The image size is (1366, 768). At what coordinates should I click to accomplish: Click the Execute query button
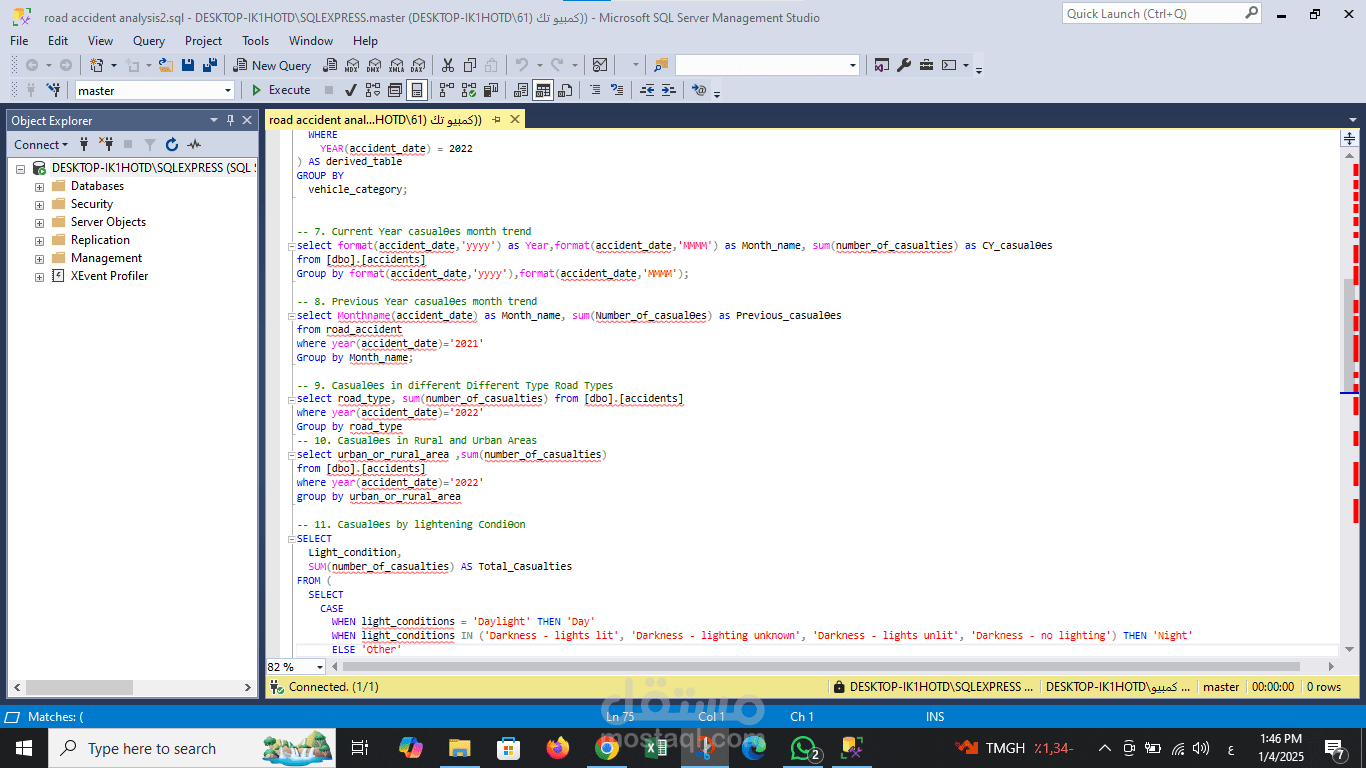(x=281, y=90)
